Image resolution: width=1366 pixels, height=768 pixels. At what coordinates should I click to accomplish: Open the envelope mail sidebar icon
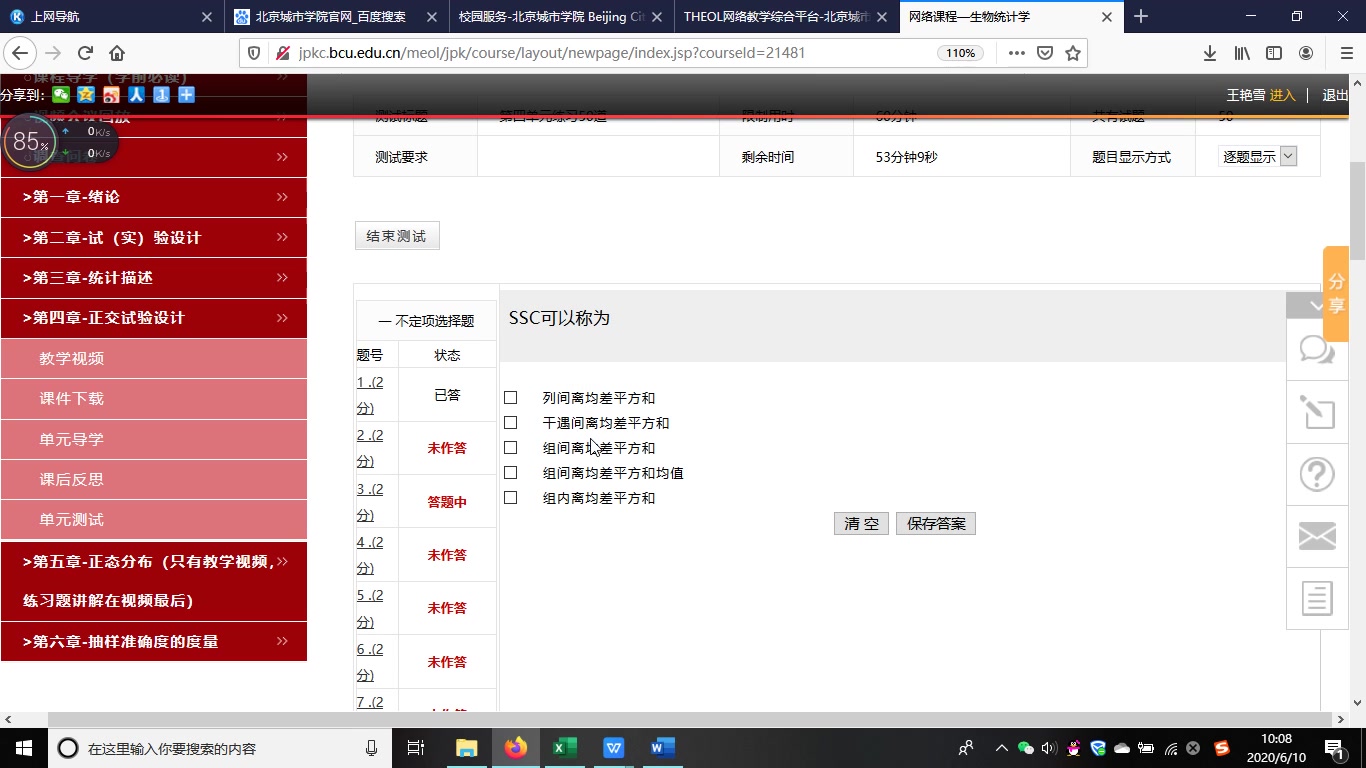click(x=1317, y=537)
